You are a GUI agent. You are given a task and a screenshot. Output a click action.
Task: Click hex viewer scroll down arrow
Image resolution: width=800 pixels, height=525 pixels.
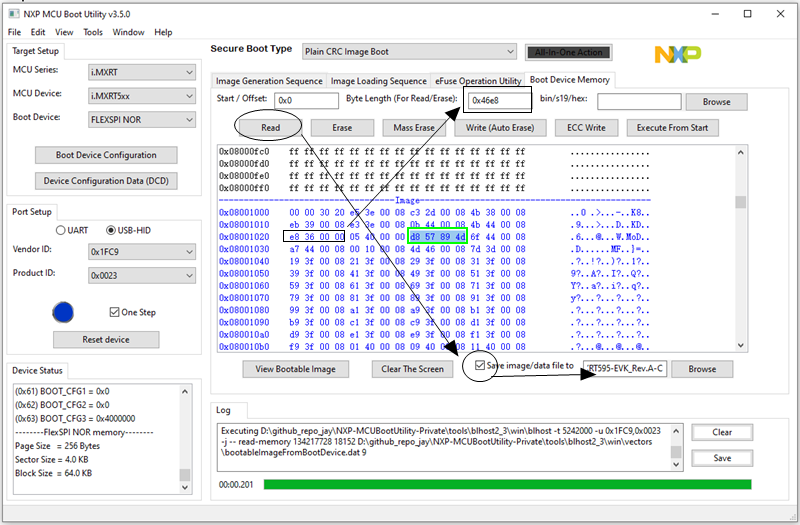pyautogui.click(x=741, y=345)
